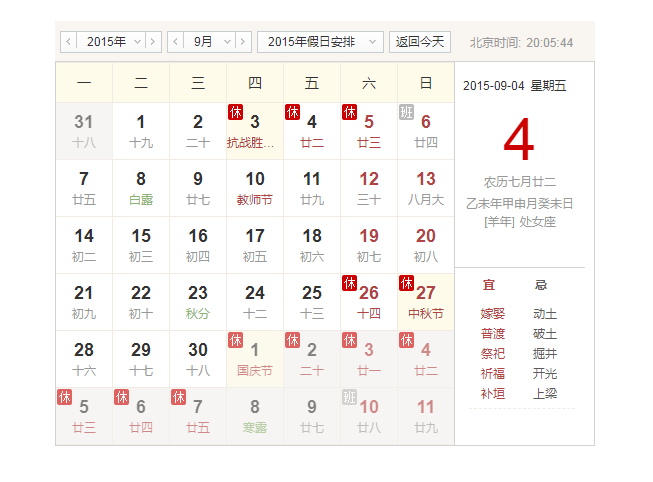Select September 24 十二
The image size is (653, 482).
[x=255, y=302]
